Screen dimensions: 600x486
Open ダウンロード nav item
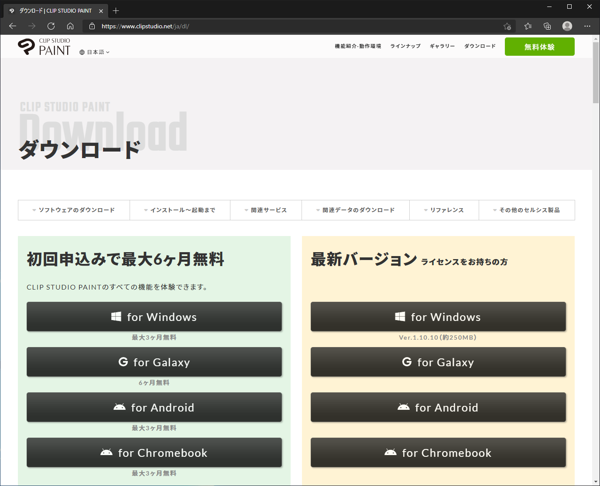480,46
